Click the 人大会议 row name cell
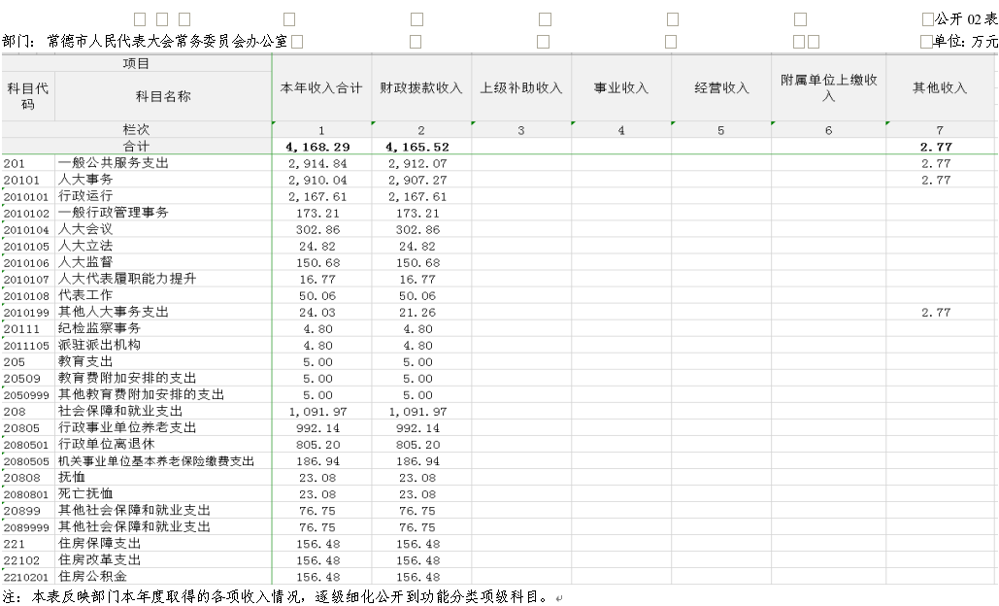Viewport: 999px width, 606px height. click(163, 229)
